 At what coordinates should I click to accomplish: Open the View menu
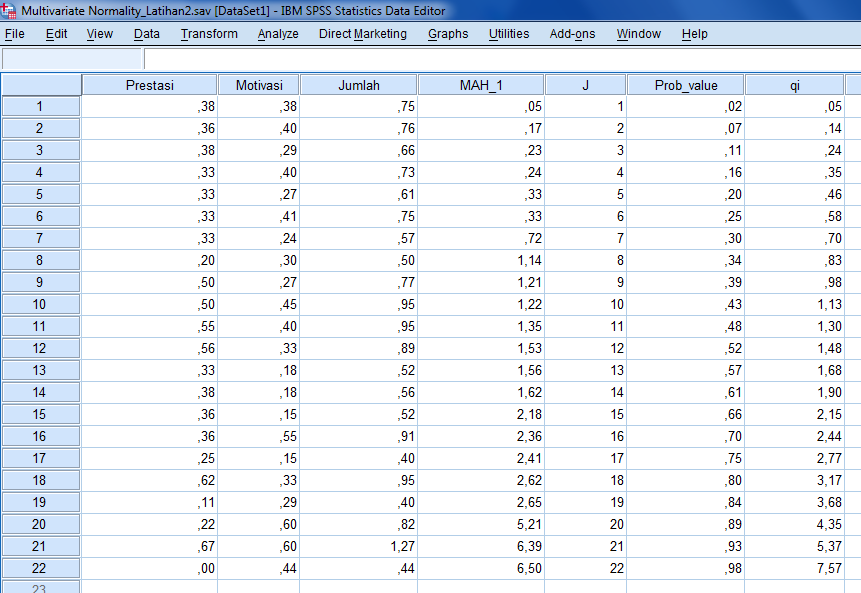click(x=99, y=33)
